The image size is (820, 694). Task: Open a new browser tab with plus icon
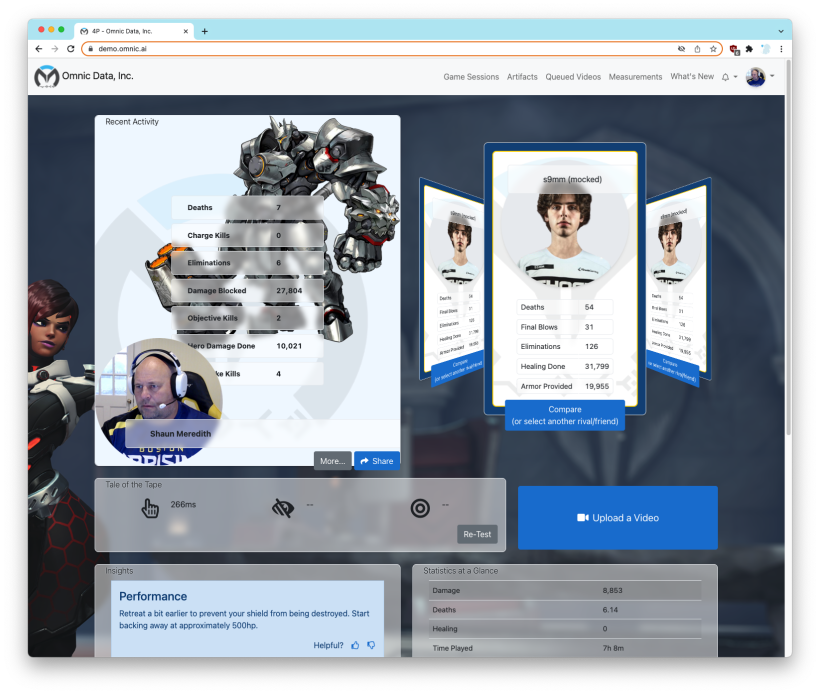click(x=204, y=31)
